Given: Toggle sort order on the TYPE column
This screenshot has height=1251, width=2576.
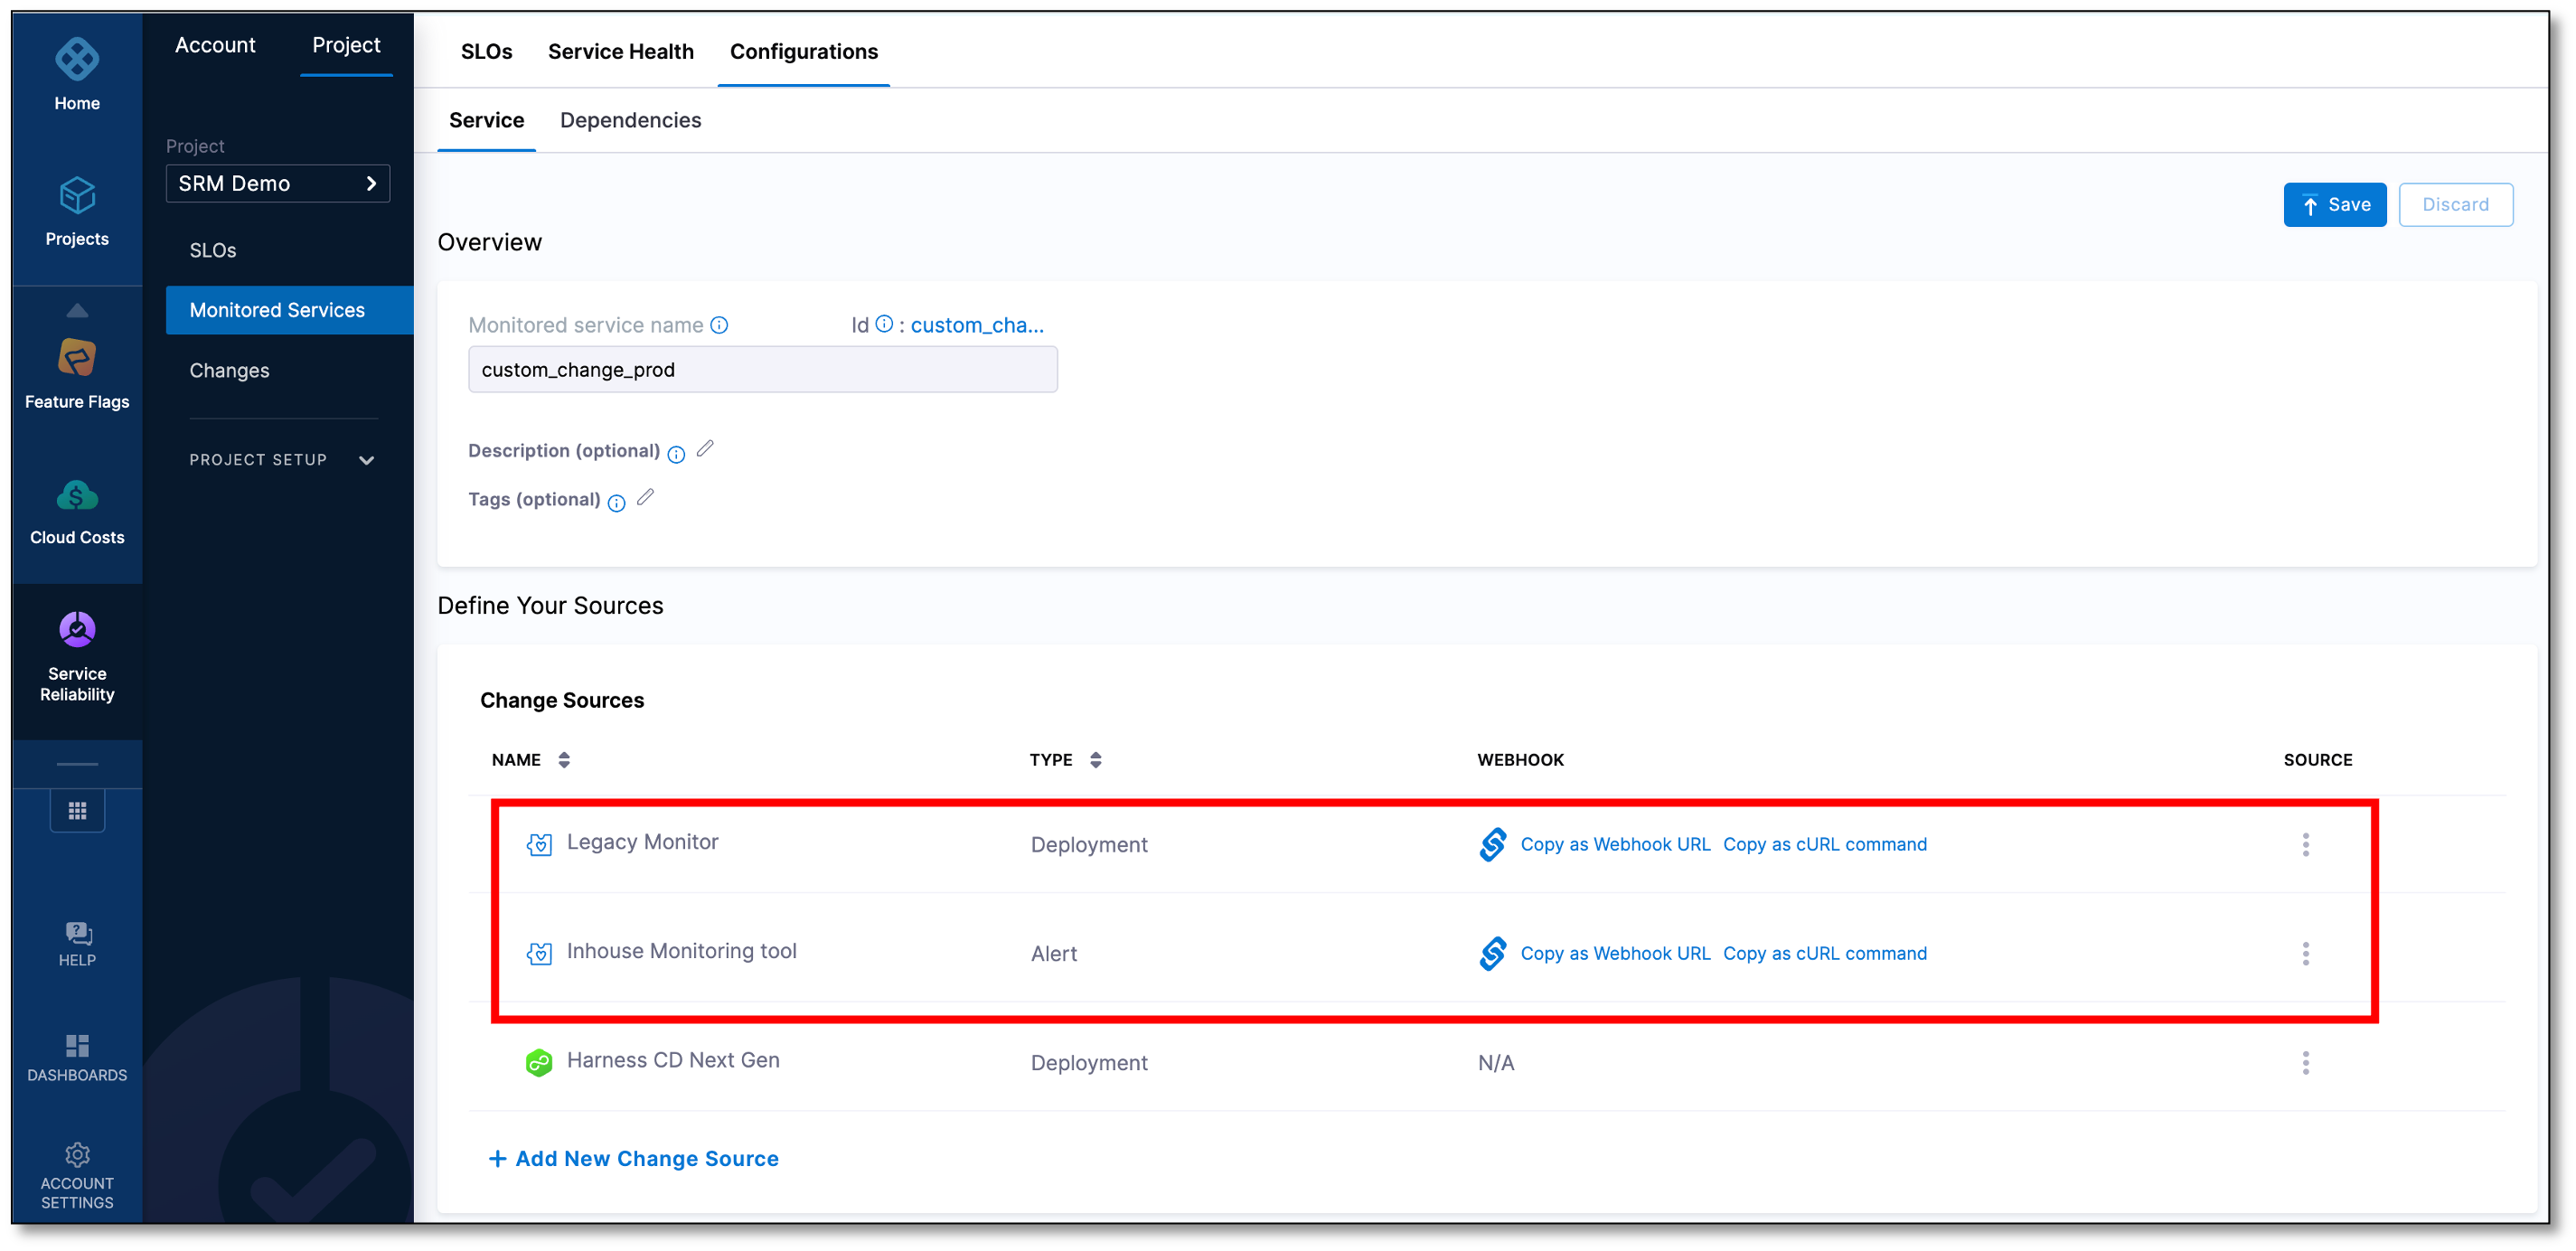Looking at the screenshot, I should (x=1095, y=760).
